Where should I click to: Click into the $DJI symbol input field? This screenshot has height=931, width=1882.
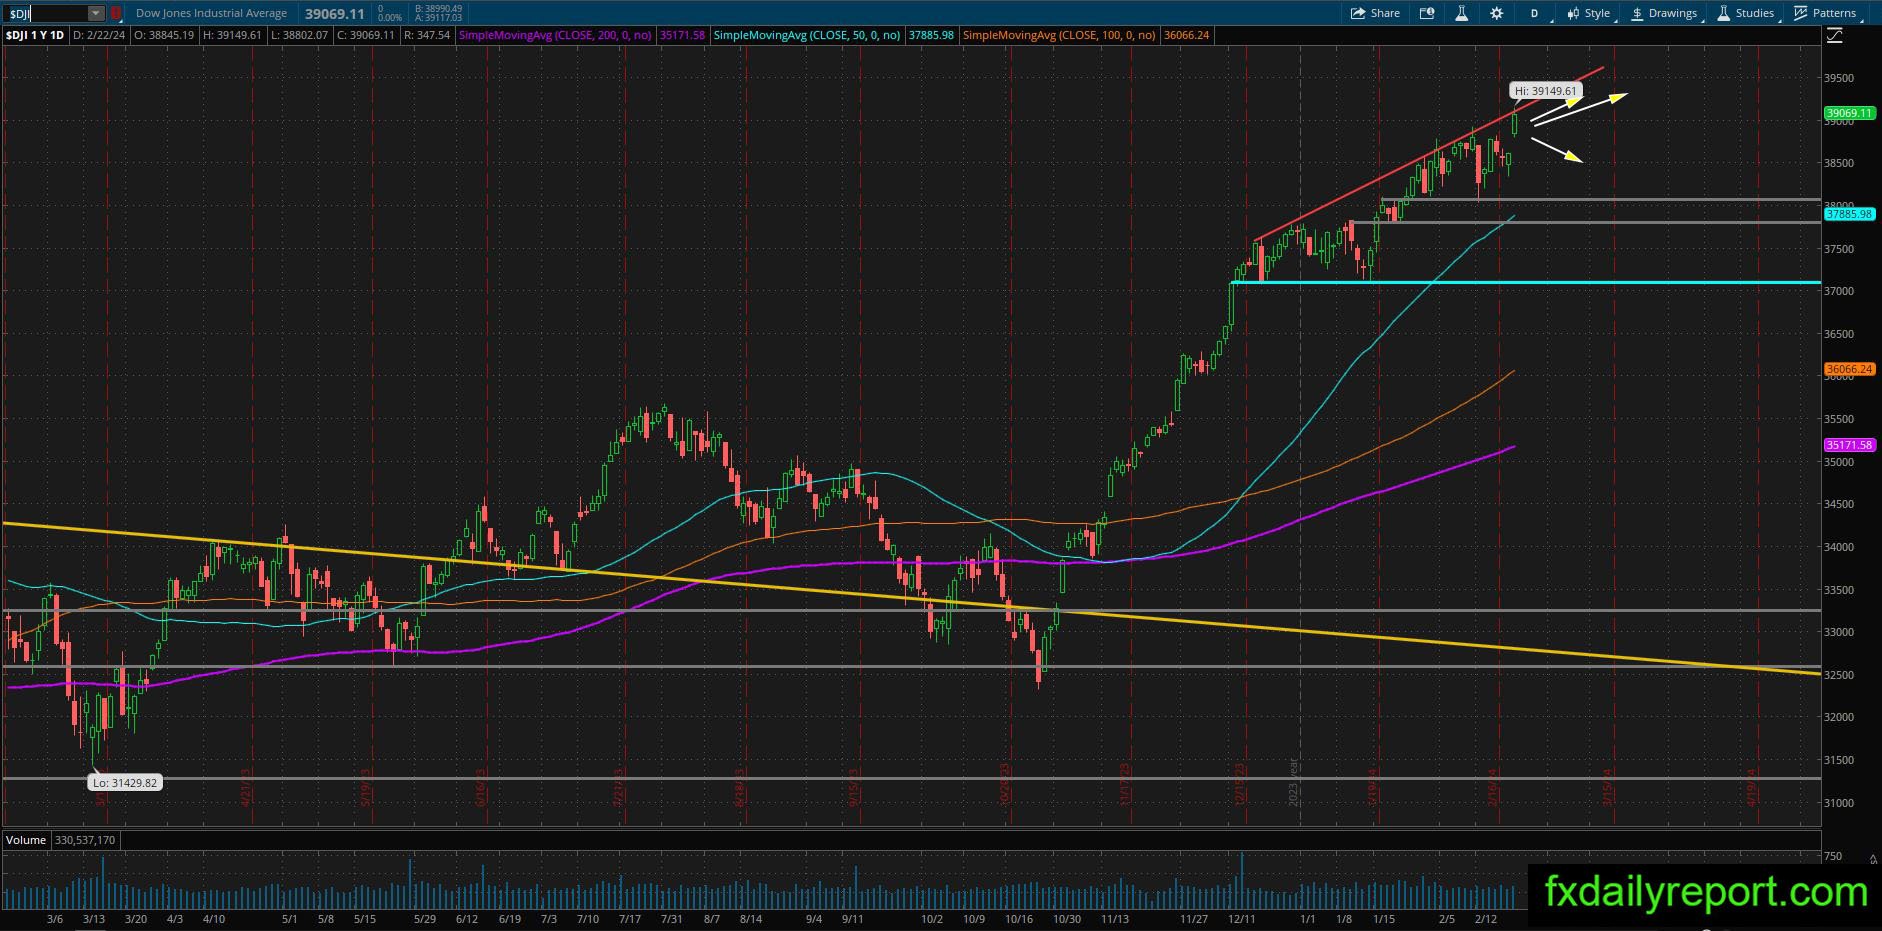(x=46, y=13)
